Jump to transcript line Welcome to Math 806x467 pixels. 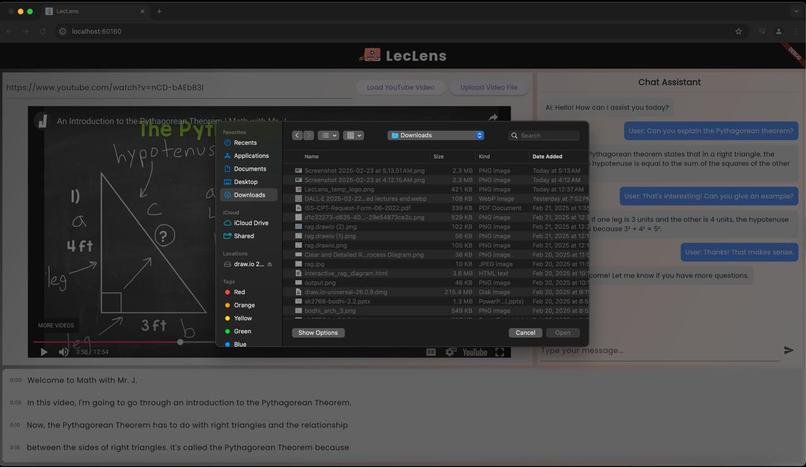(x=82, y=380)
